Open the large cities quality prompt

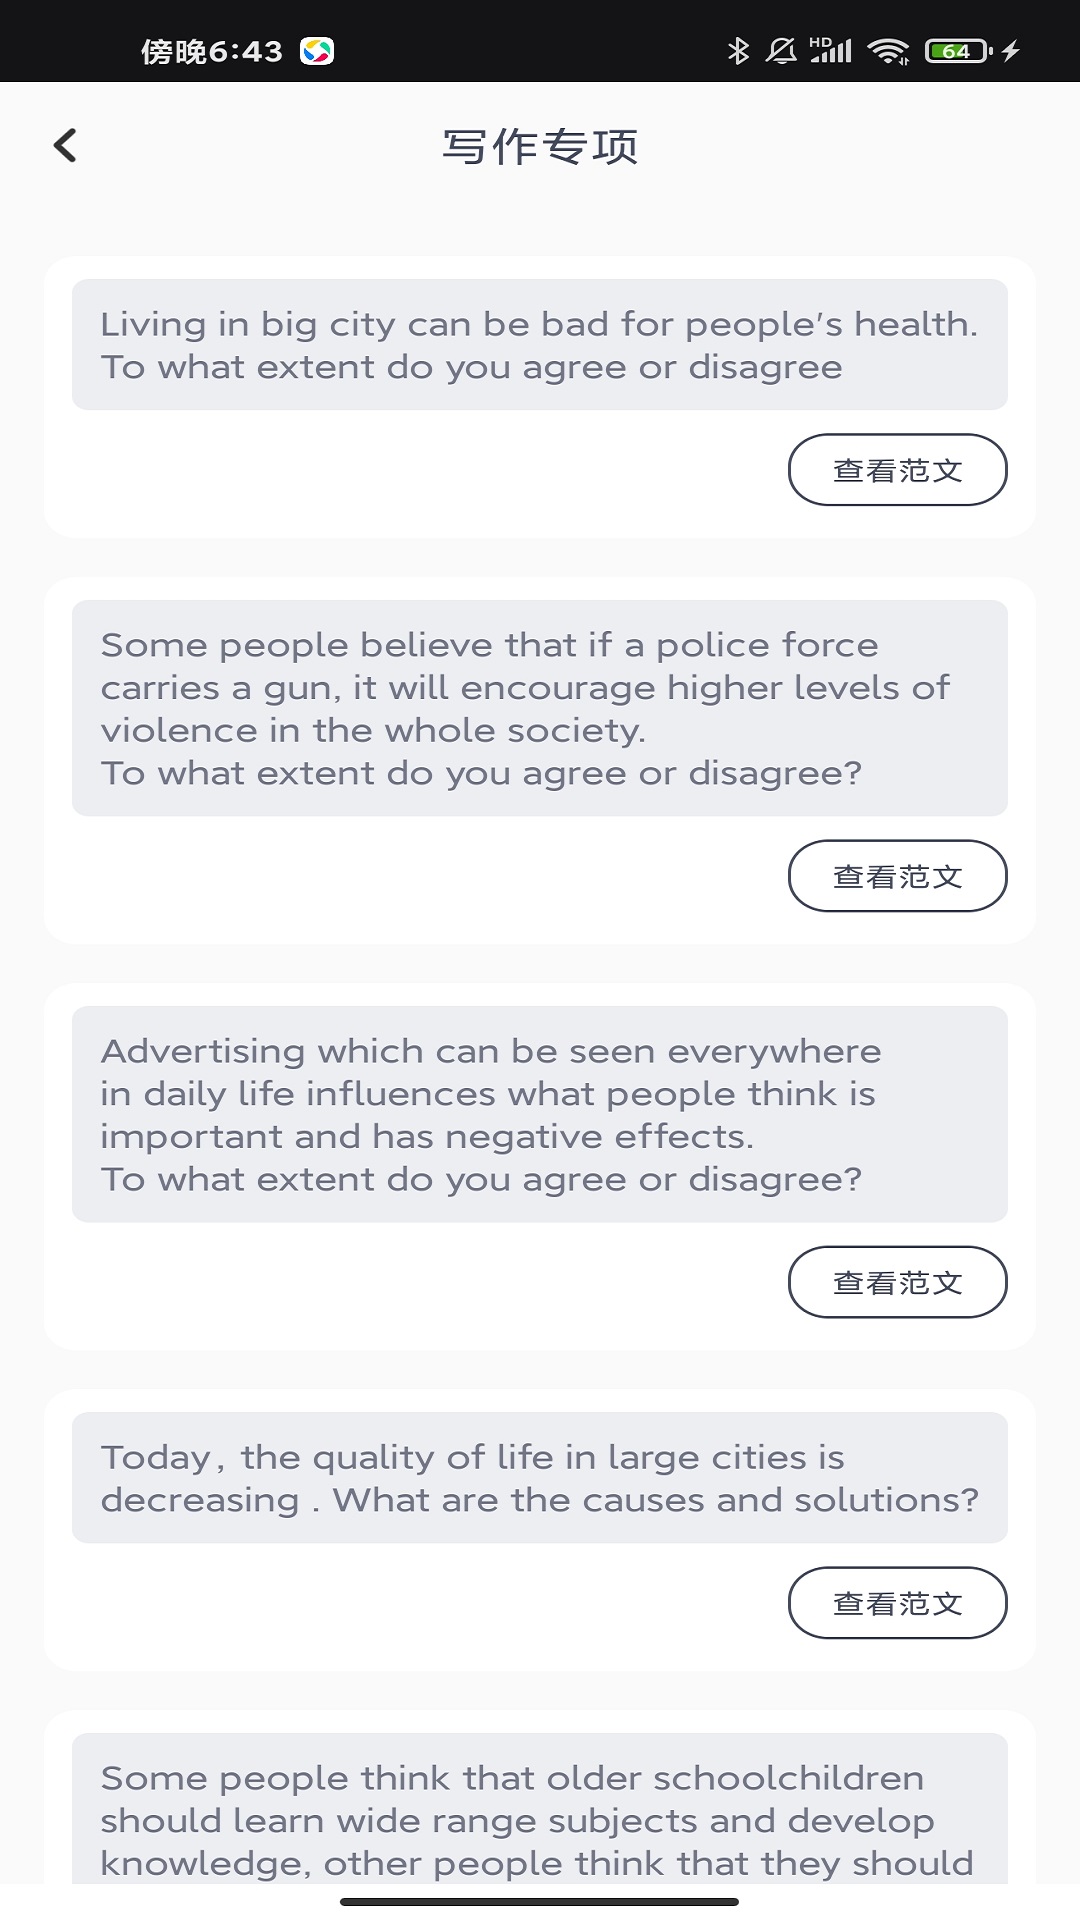tap(539, 1478)
